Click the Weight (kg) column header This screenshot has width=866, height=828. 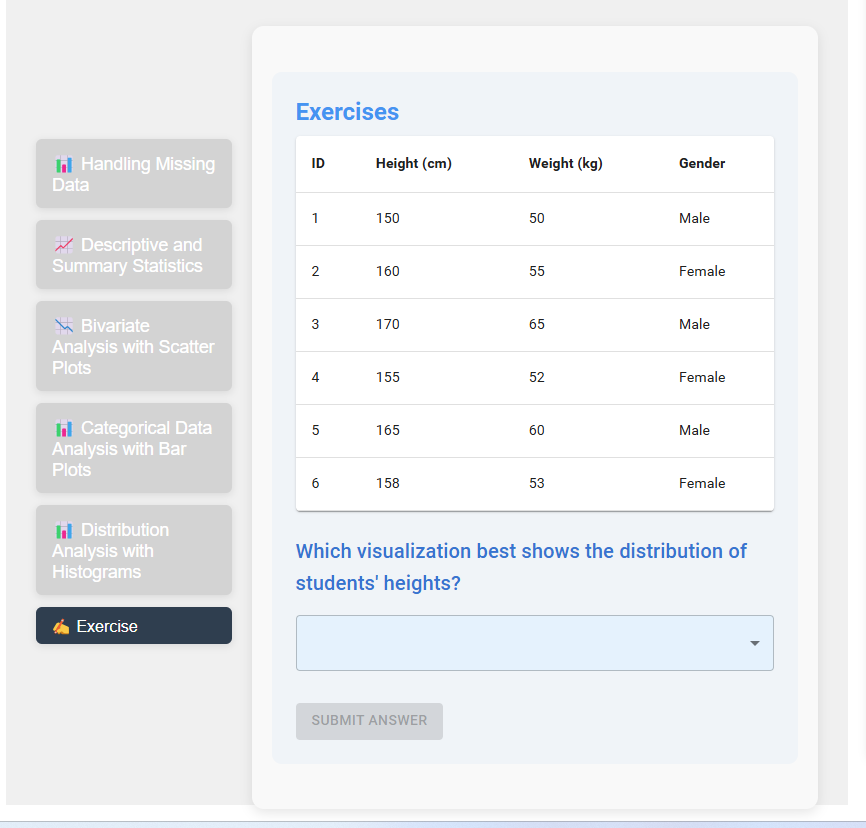coord(566,164)
